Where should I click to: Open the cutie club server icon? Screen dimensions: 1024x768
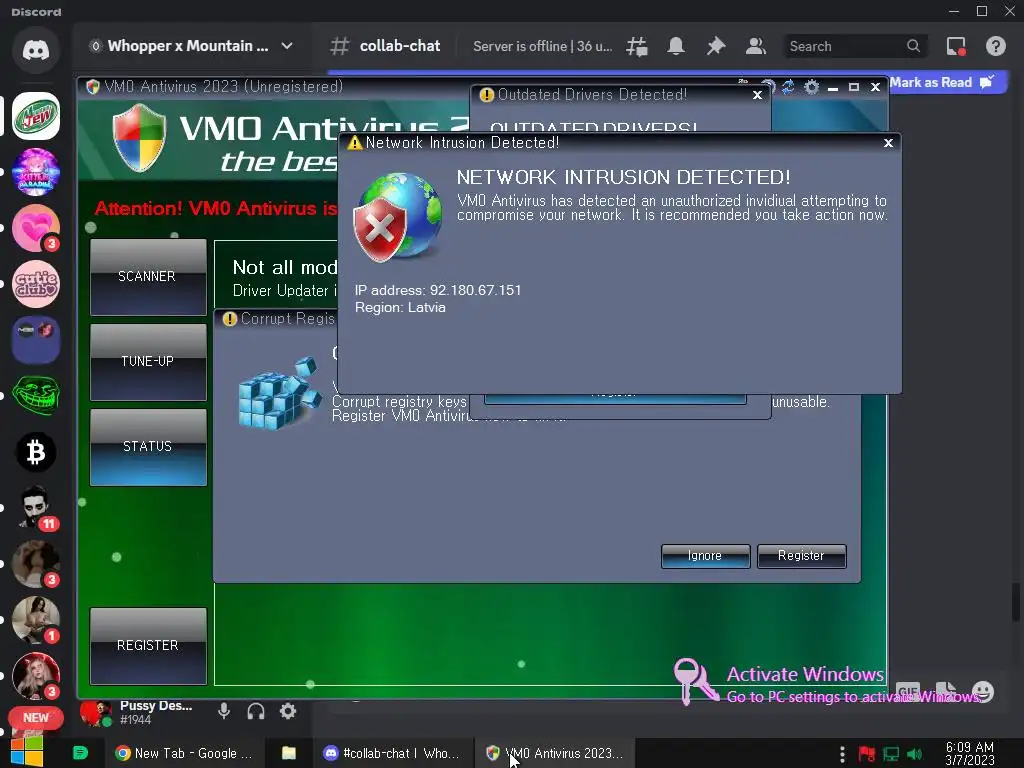[36, 284]
